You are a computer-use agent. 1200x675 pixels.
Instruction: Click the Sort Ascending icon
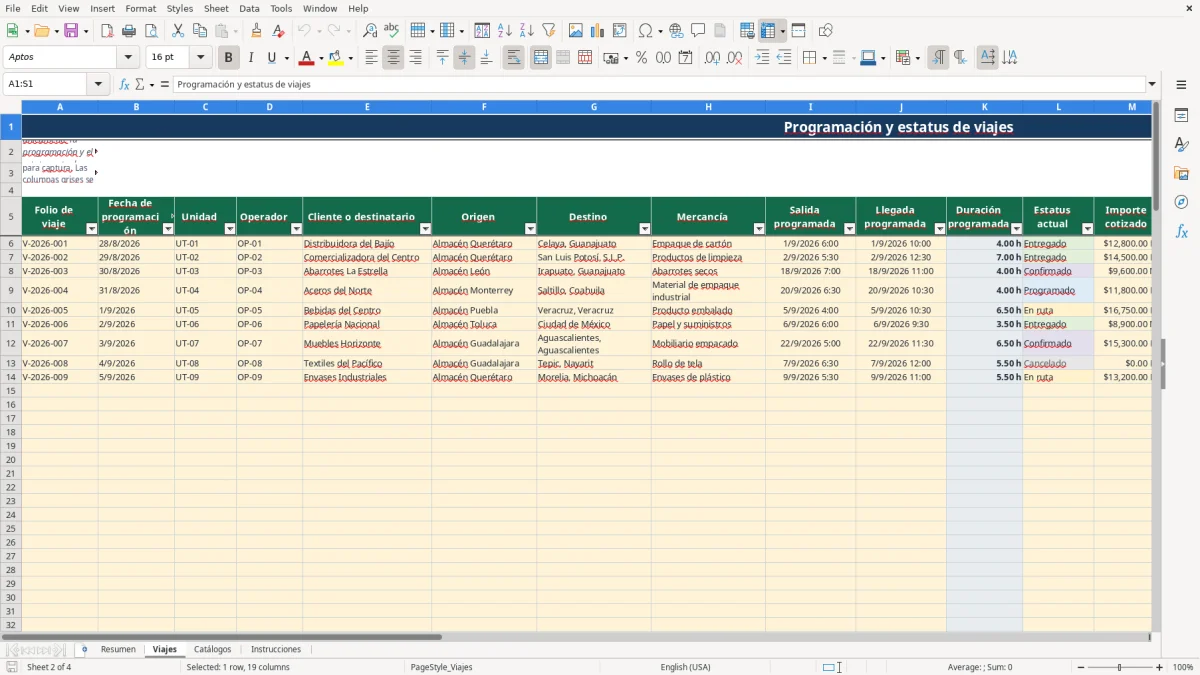coord(504,31)
